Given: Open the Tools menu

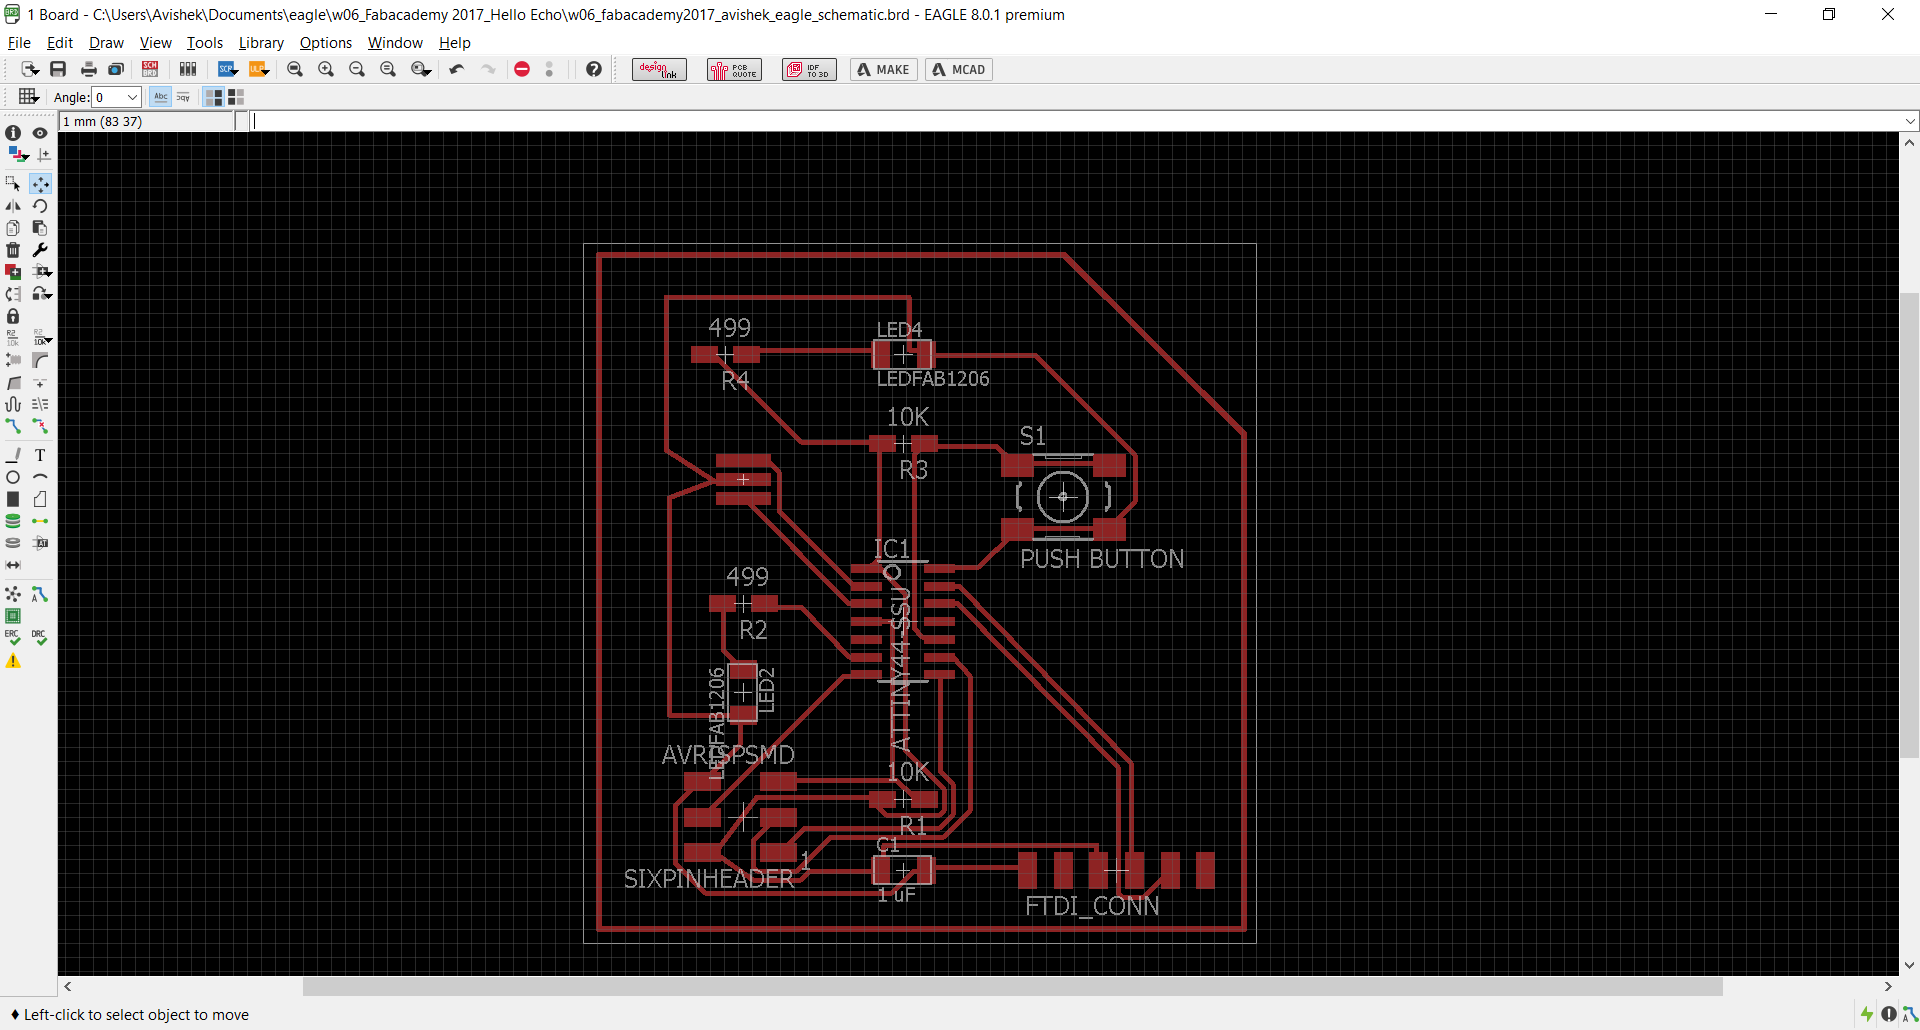Looking at the screenshot, I should 204,42.
